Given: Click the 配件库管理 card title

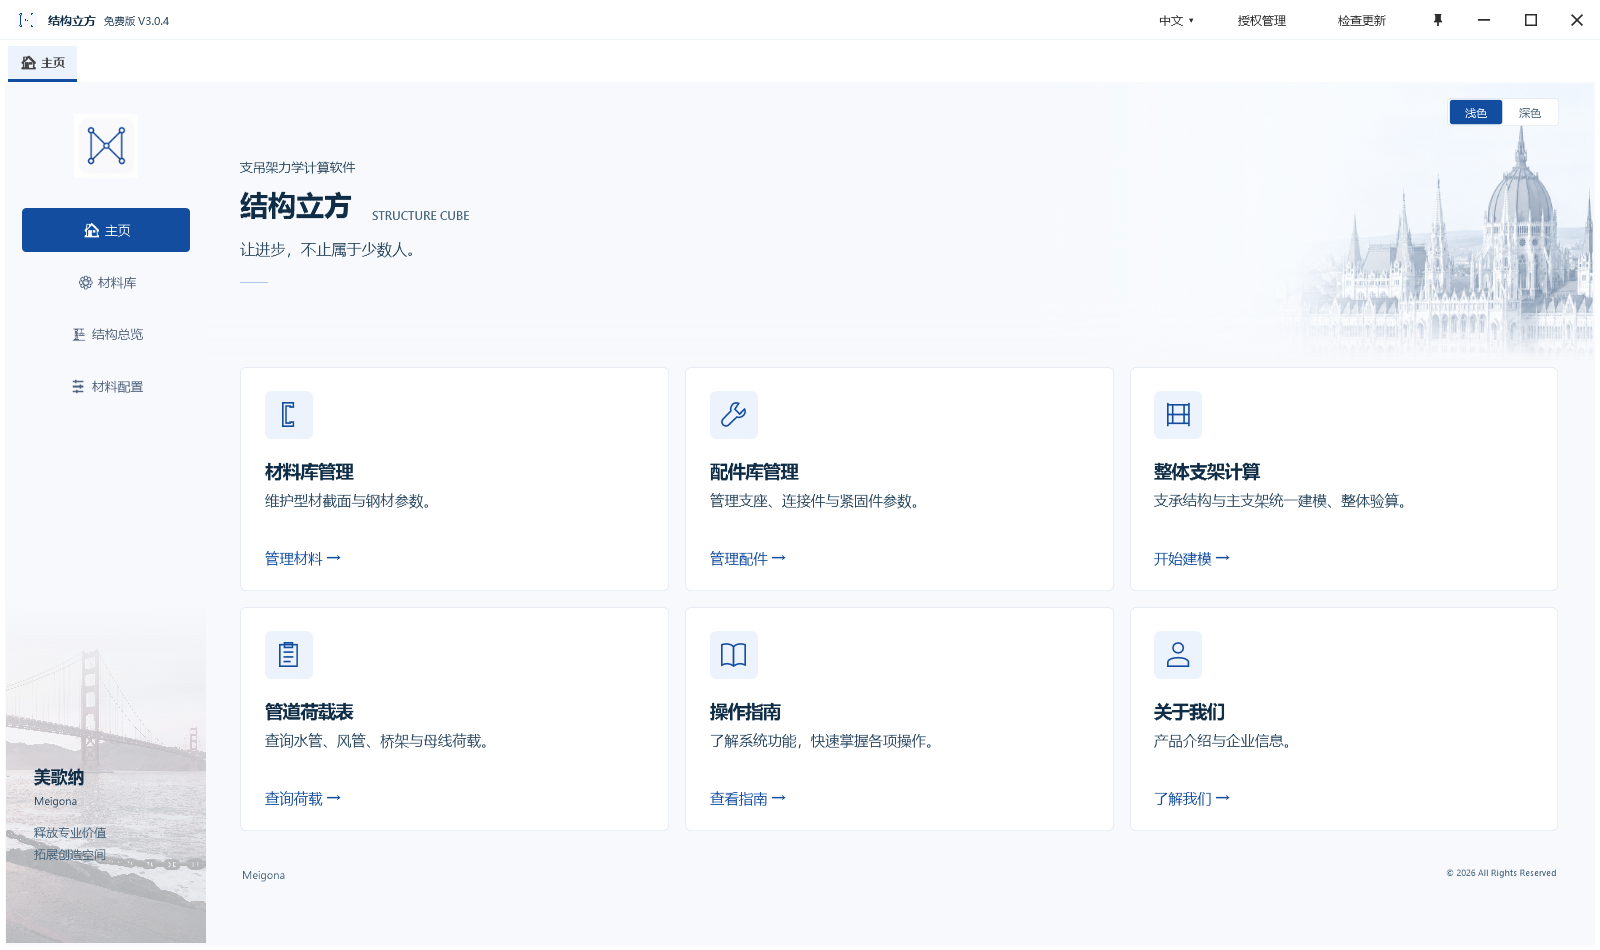Looking at the screenshot, I should point(754,472).
